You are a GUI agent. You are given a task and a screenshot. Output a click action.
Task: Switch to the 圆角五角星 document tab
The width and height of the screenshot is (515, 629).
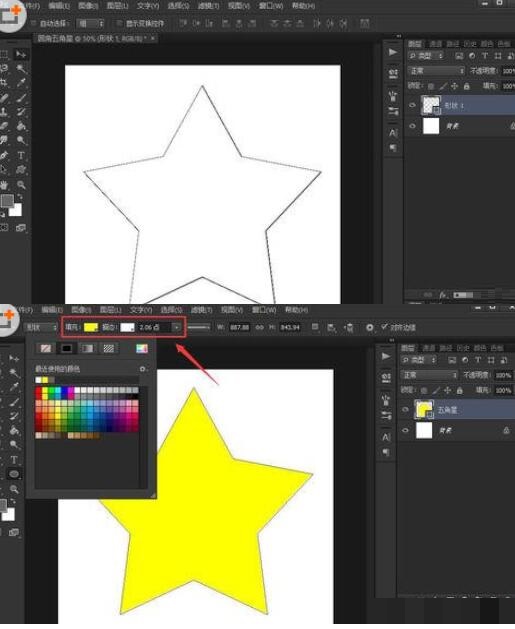click(95, 39)
